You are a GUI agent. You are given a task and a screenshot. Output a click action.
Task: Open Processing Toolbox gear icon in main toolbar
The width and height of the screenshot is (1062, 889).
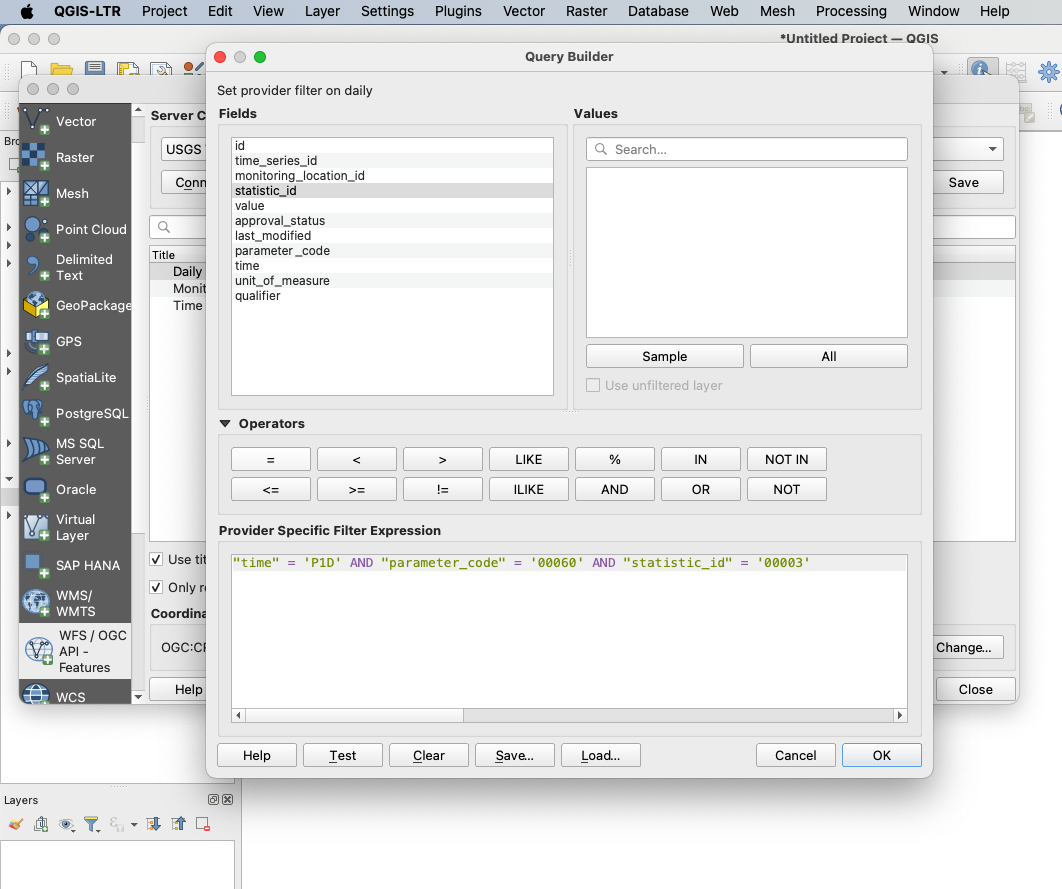1048,71
